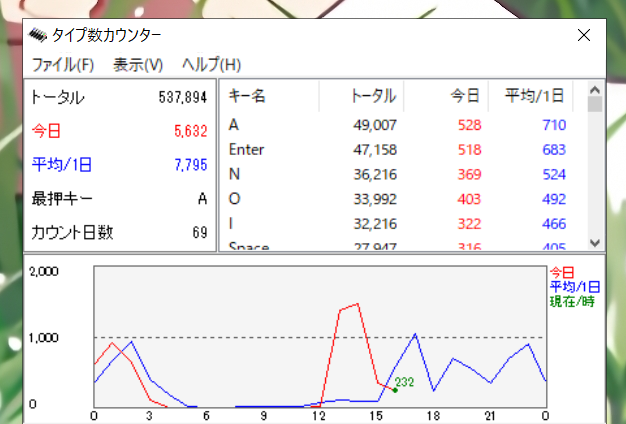Click today's count 518 for Enter
The image size is (626, 424).
point(470,150)
